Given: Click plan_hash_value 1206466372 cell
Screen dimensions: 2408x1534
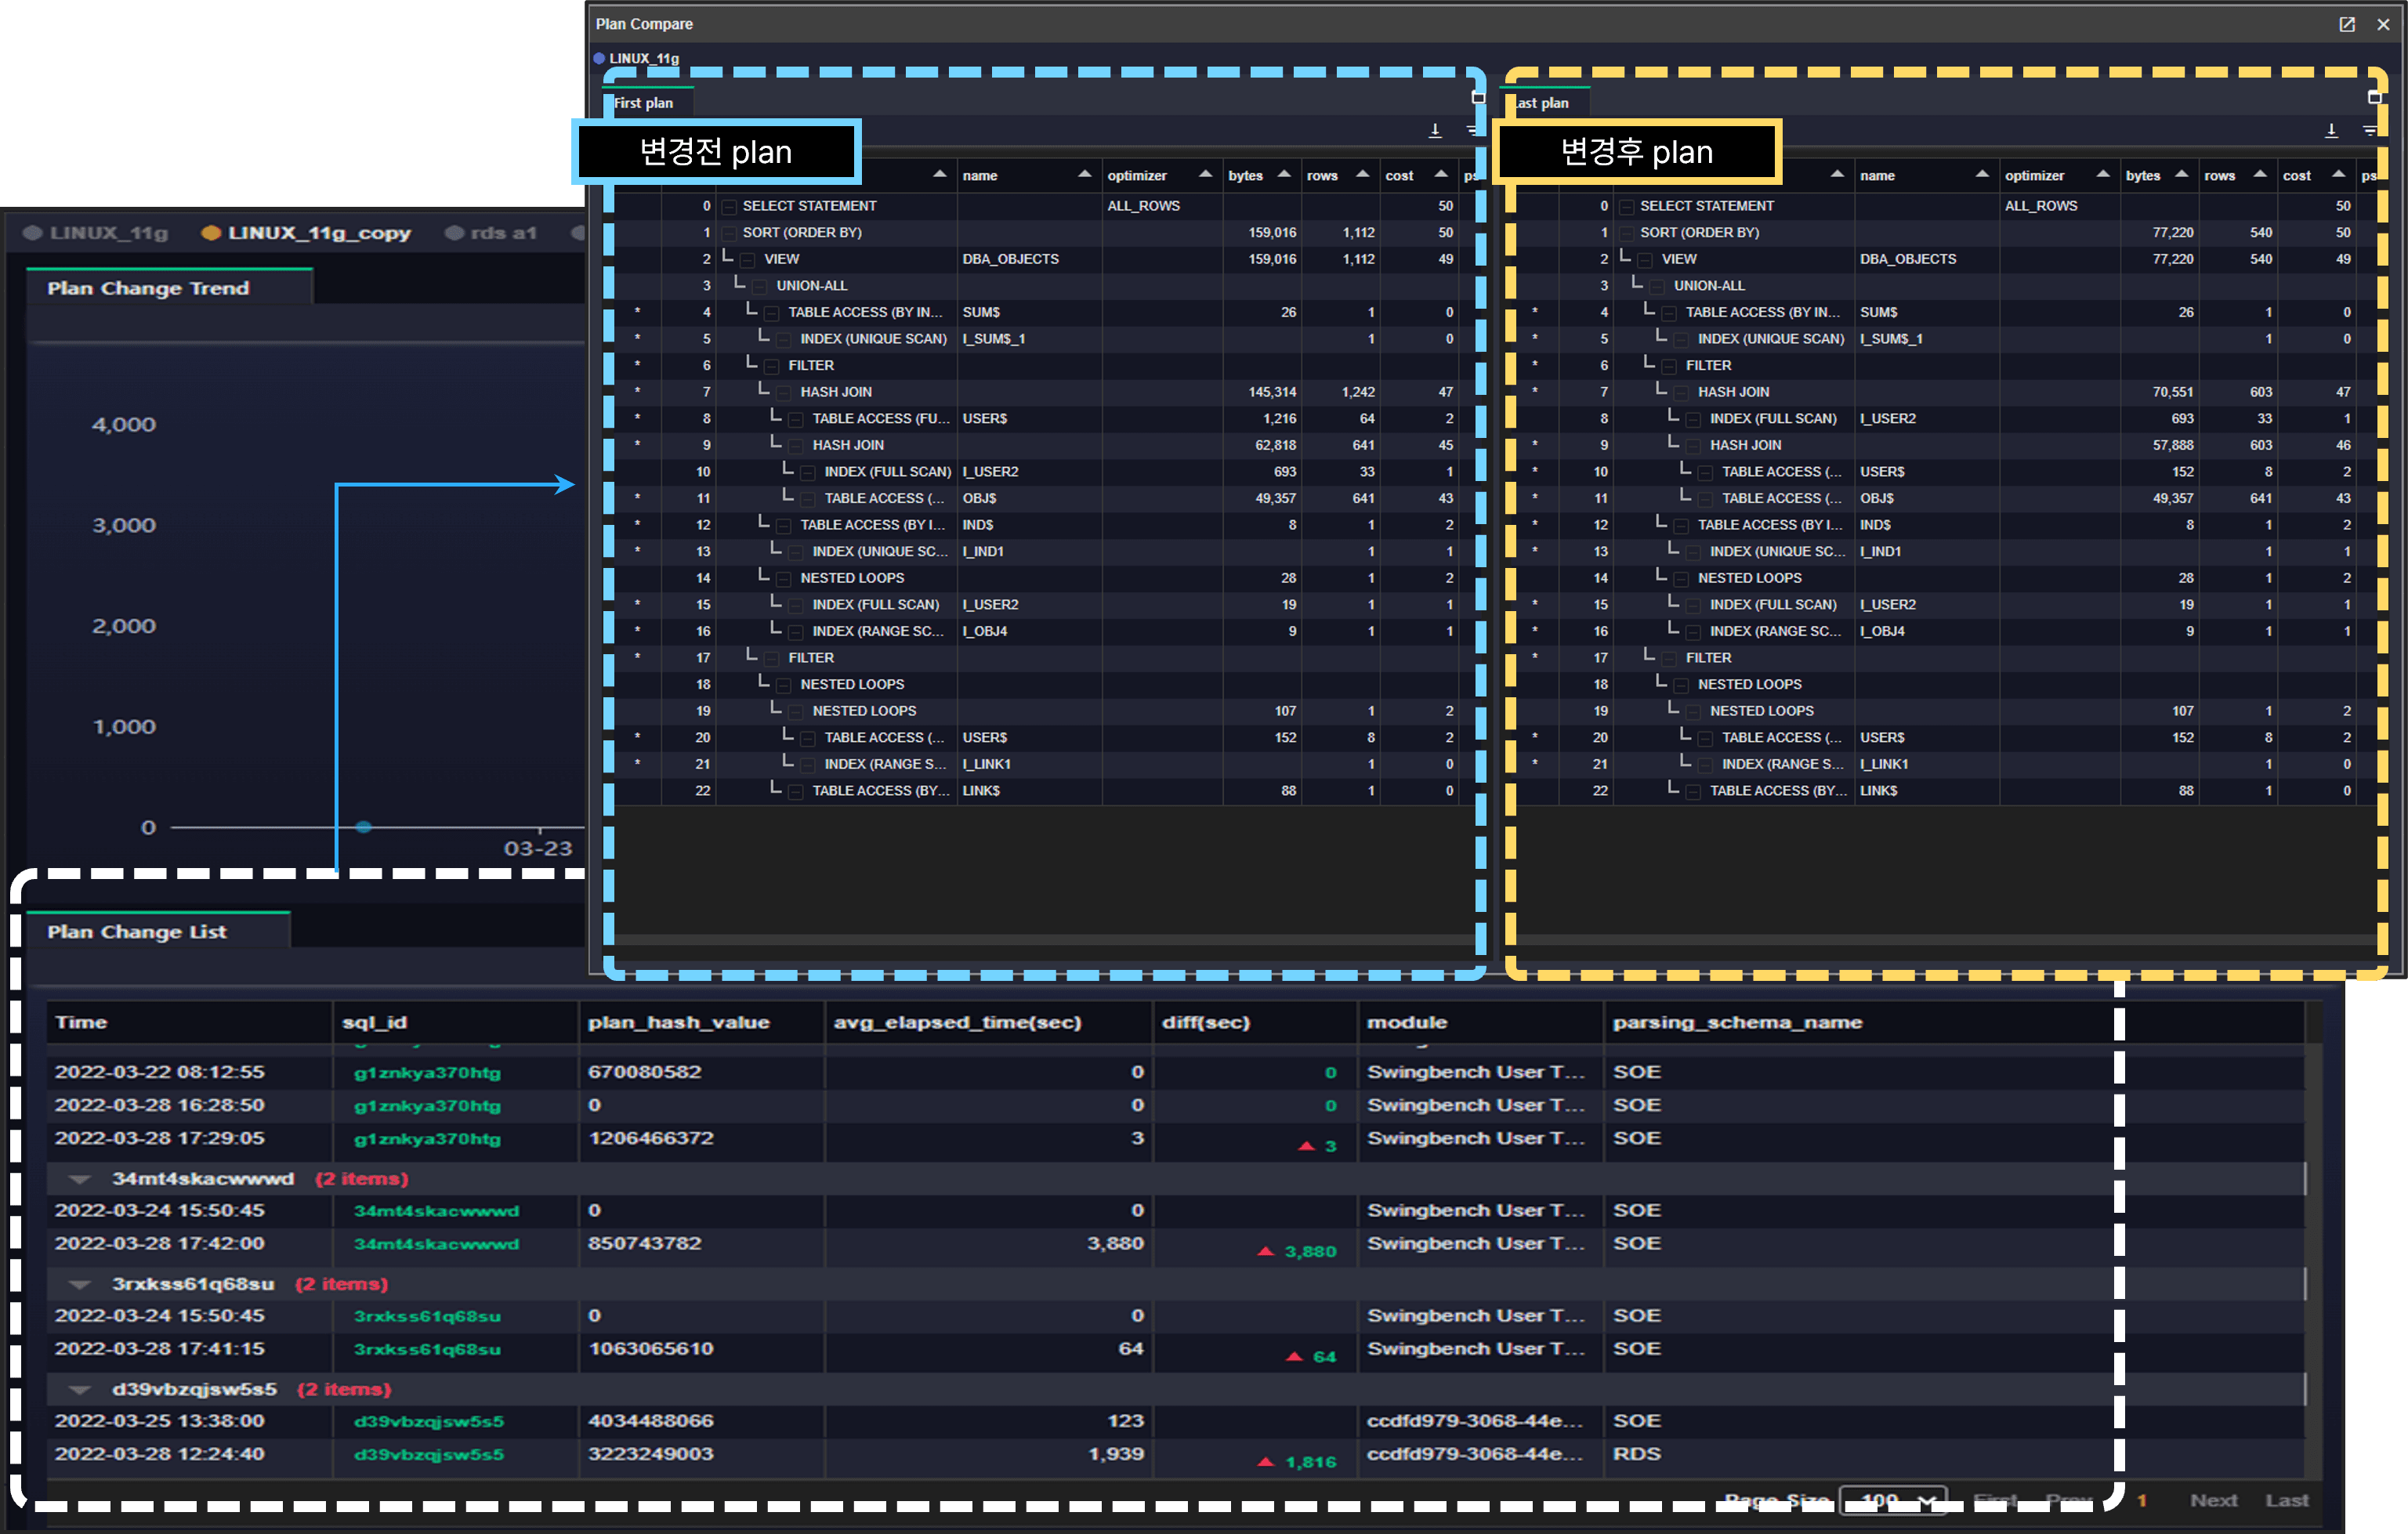Looking at the screenshot, I should point(701,1138).
